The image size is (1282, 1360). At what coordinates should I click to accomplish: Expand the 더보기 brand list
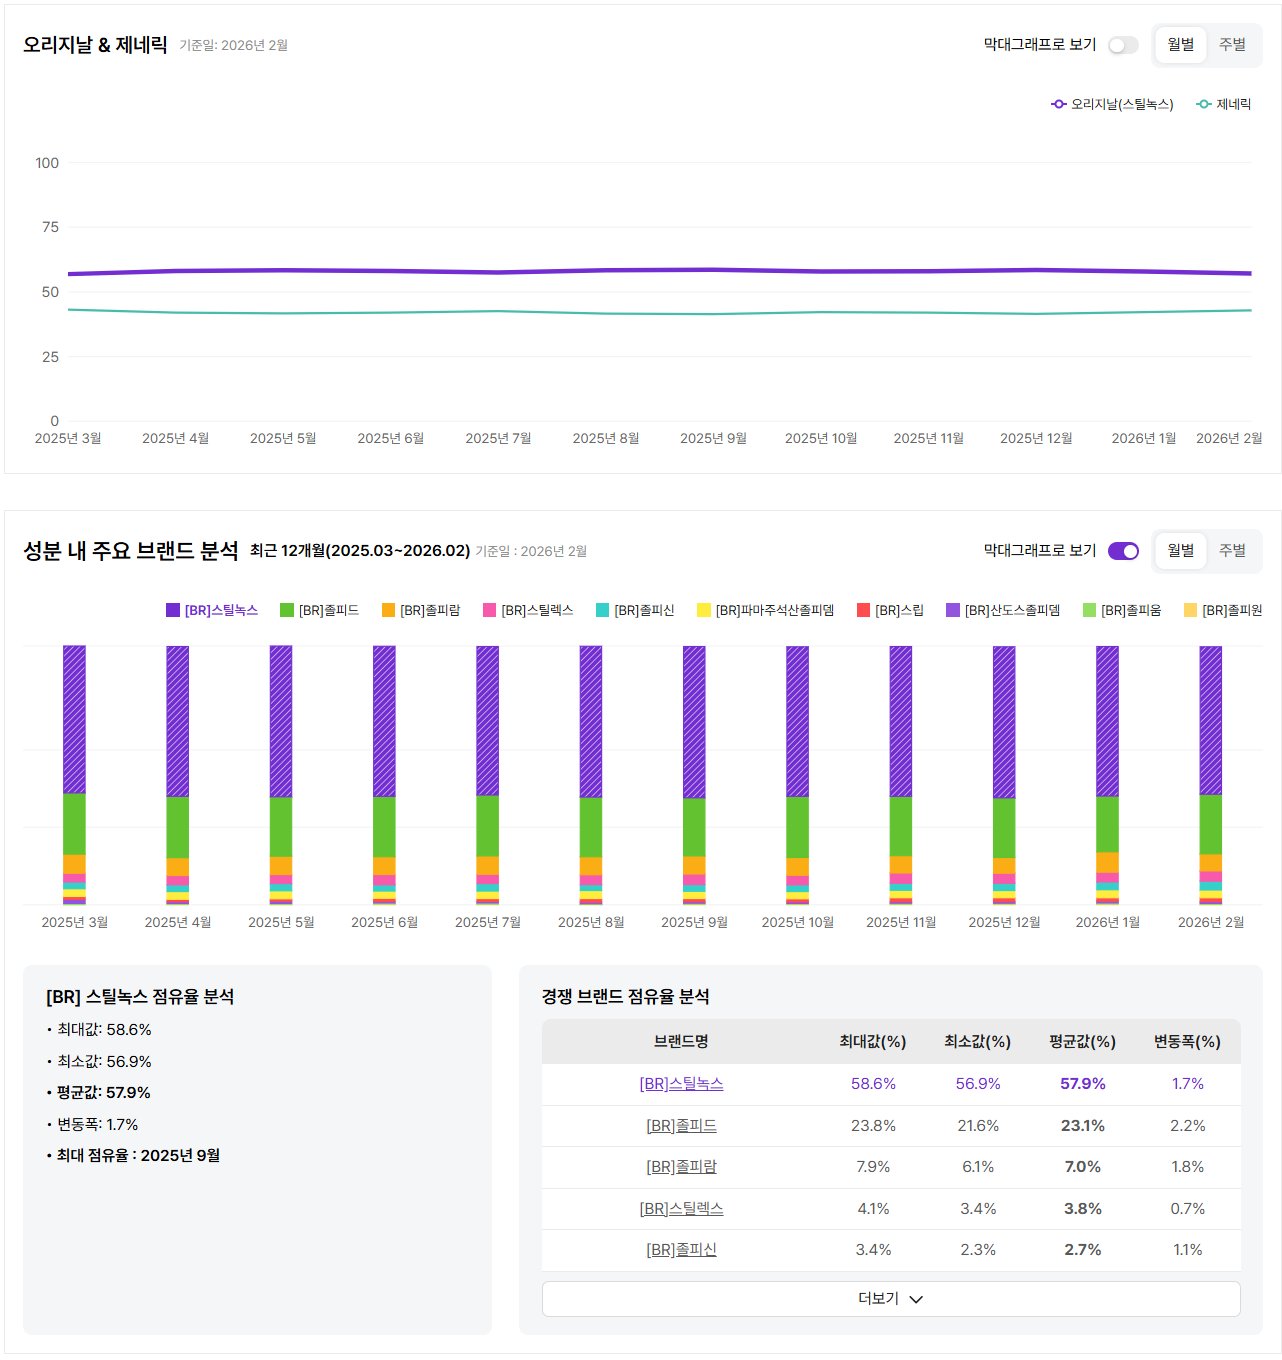(x=890, y=1299)
